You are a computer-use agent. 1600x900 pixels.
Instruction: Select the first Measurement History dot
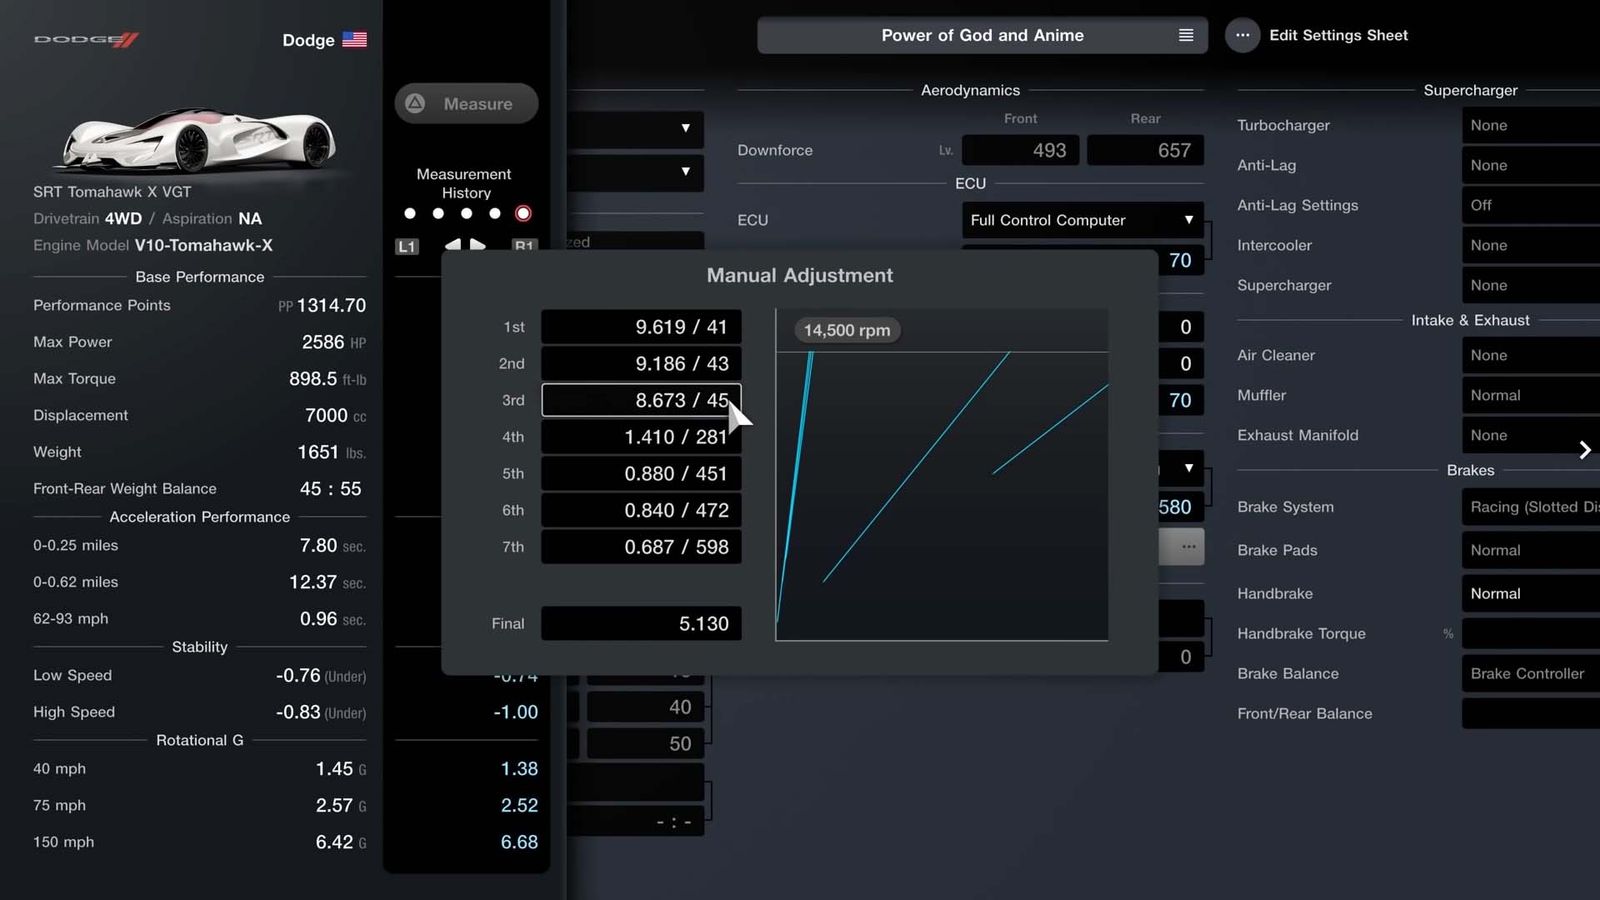tap(410, 213)
